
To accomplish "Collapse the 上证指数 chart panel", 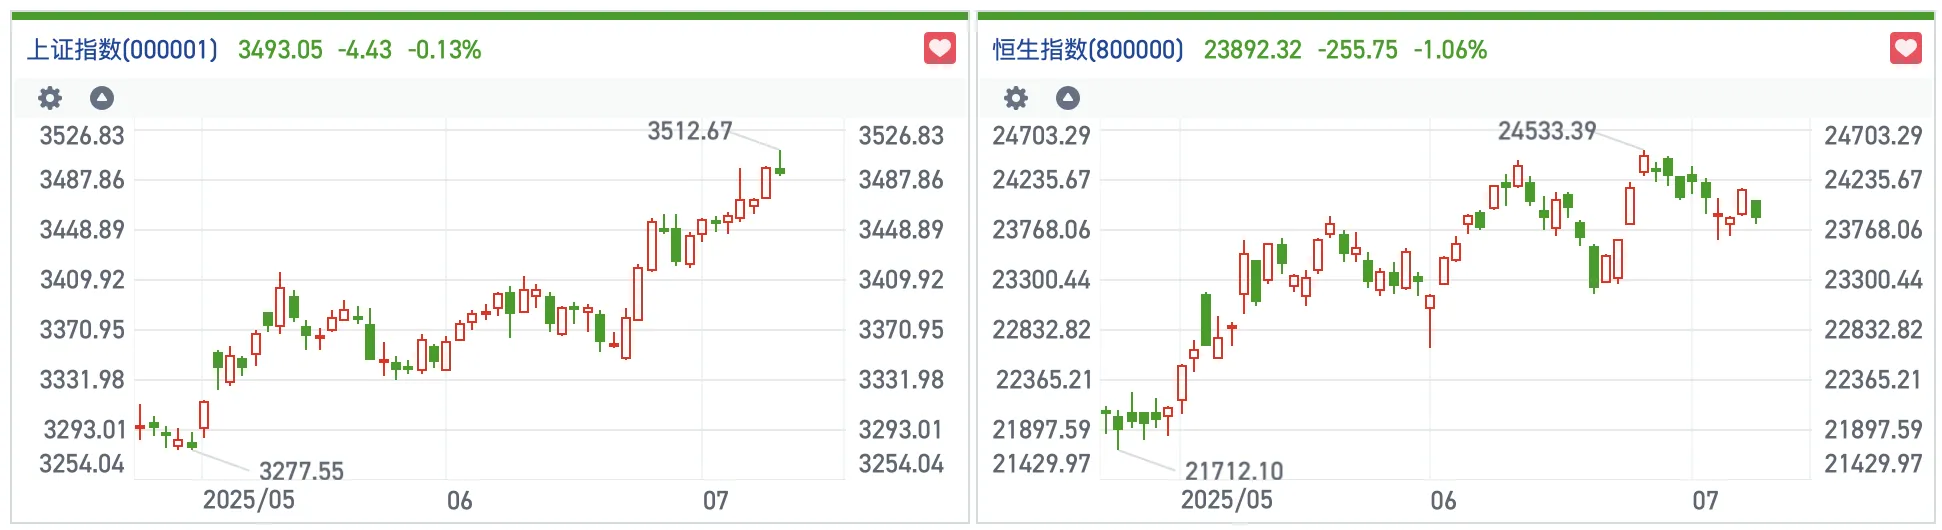I will pos(102,98).
